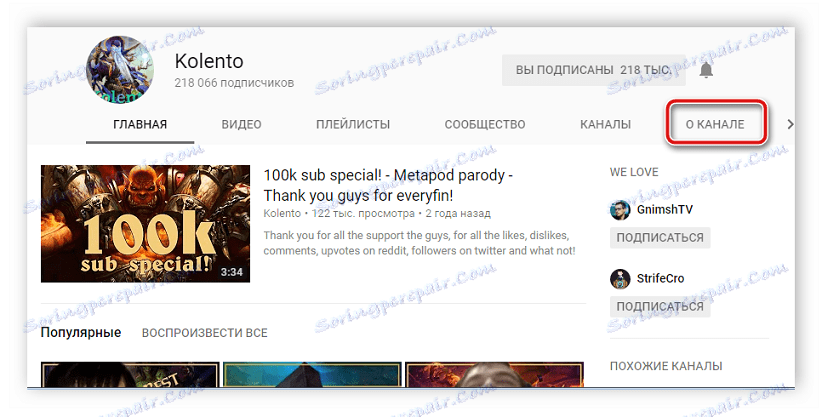
Task: Open the ПЛЕЙЛИСТЫ tab
Action: coord(353,124)
